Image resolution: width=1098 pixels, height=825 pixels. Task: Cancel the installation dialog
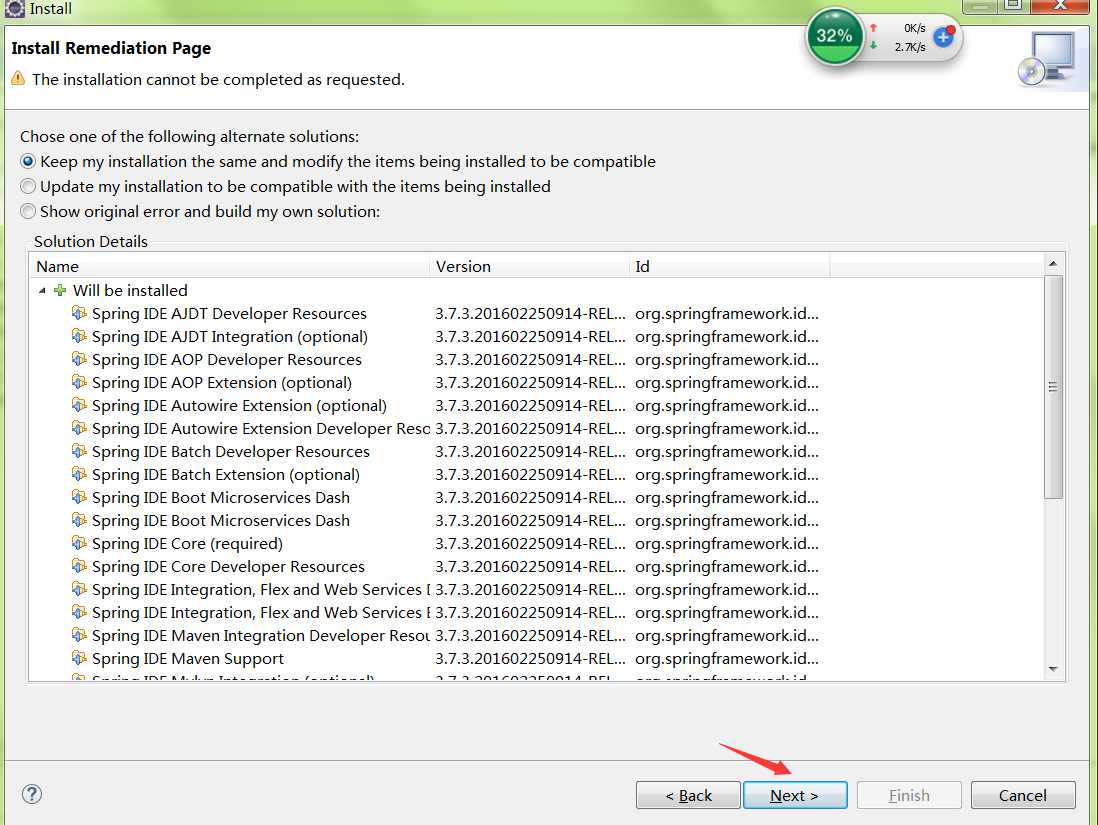pos(1022,796)
